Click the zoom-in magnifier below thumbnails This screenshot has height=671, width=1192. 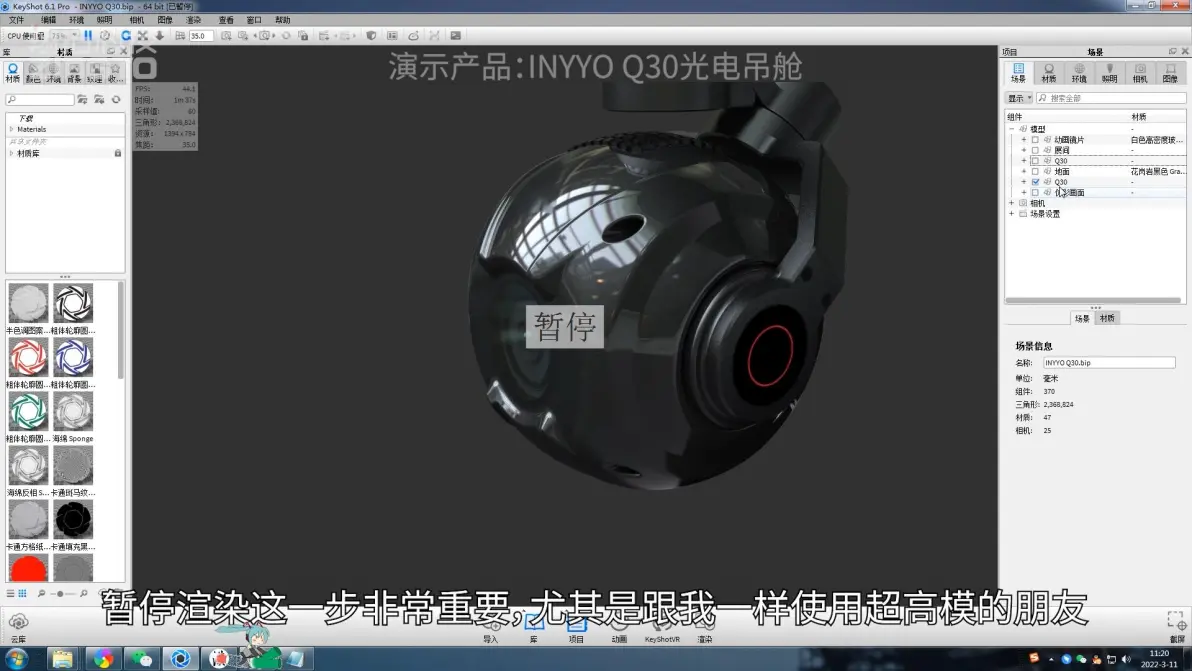pos(84,593)
